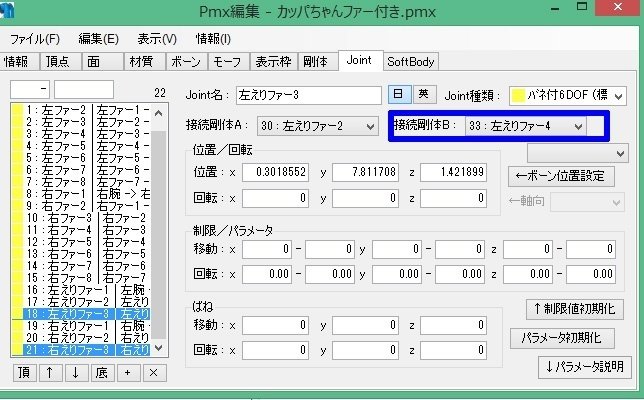Click the 位置/回転 rotation z field
The height and width of the screenshot is (400, 644).
click(453, 198)
